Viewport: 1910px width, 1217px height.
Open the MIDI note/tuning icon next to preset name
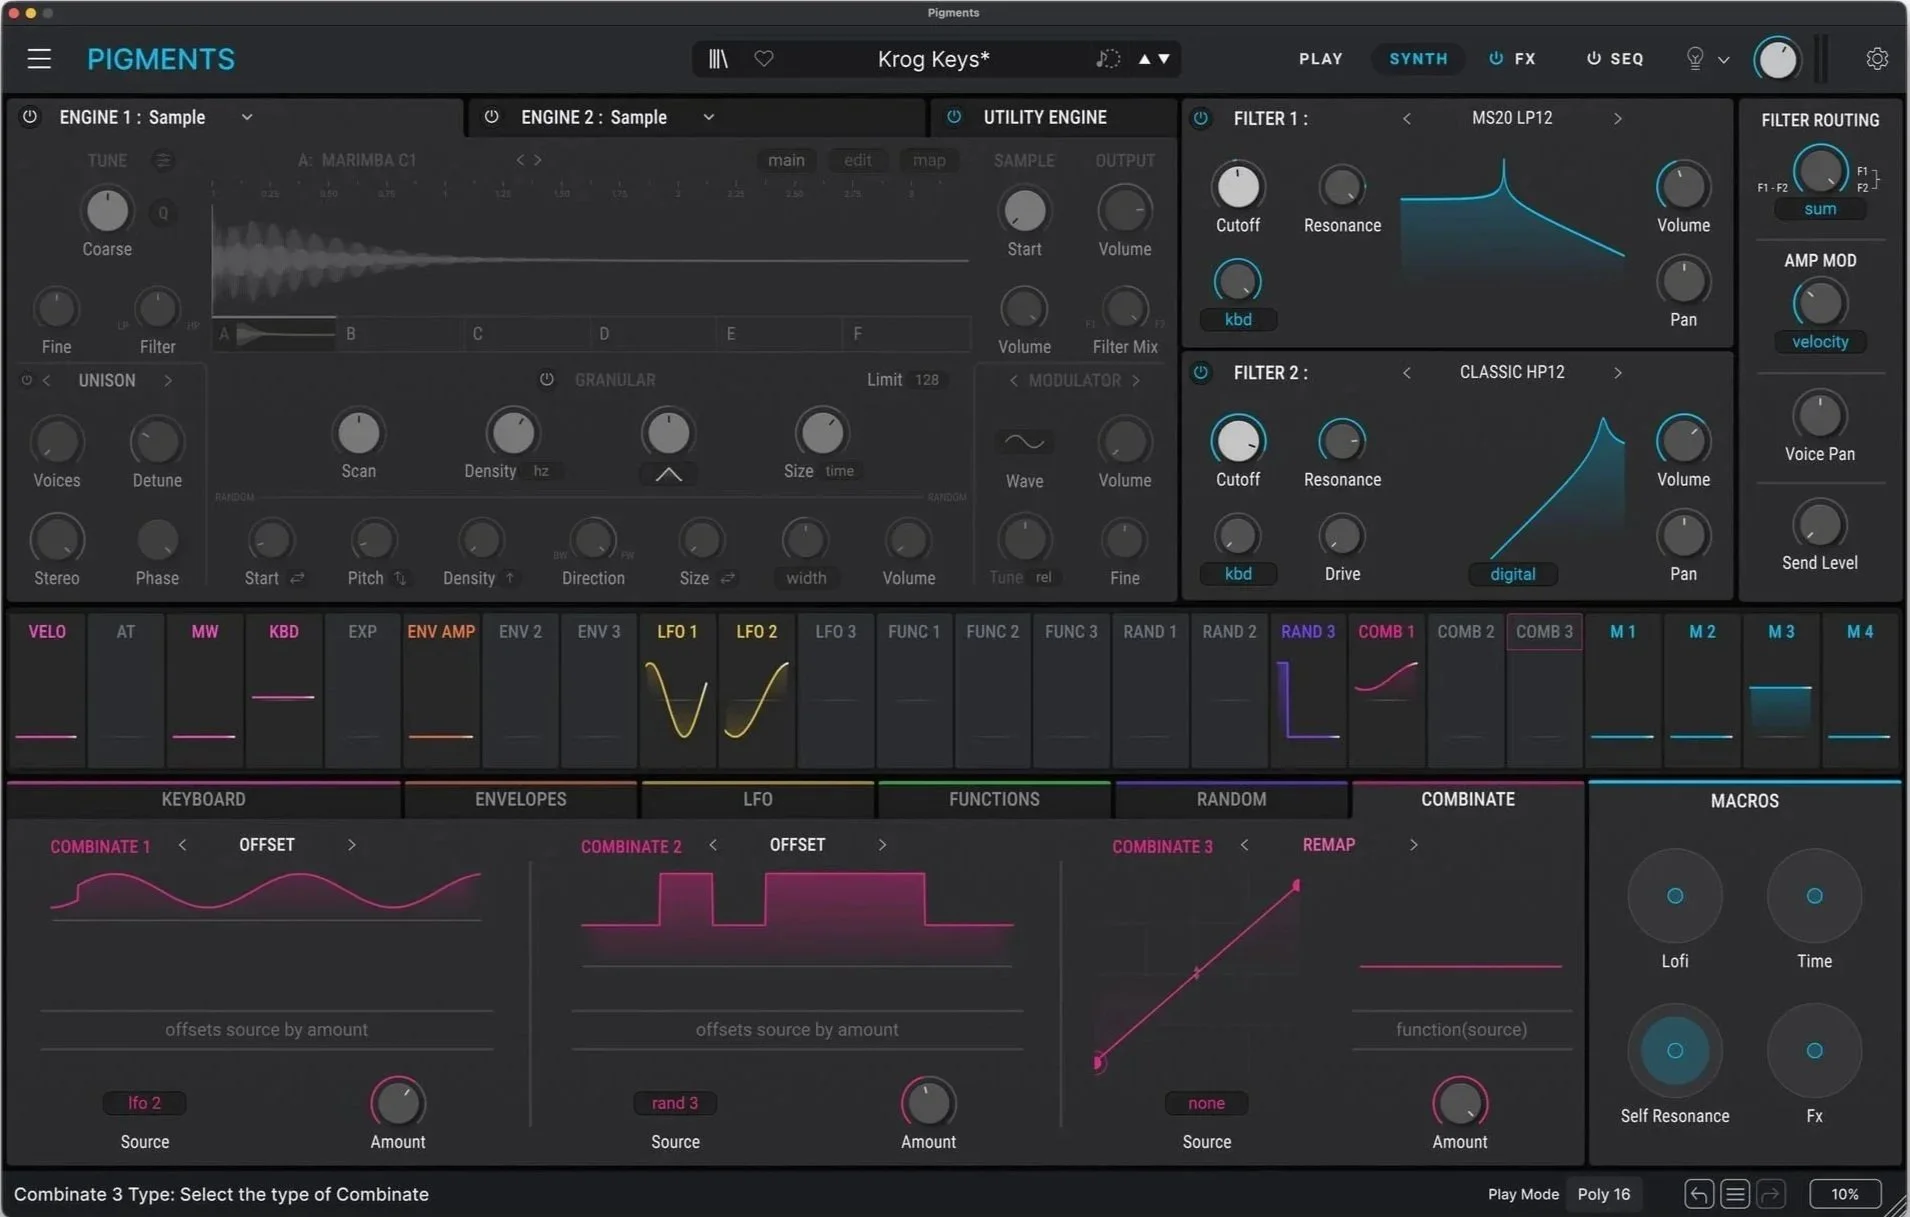tap(1106, 59)
